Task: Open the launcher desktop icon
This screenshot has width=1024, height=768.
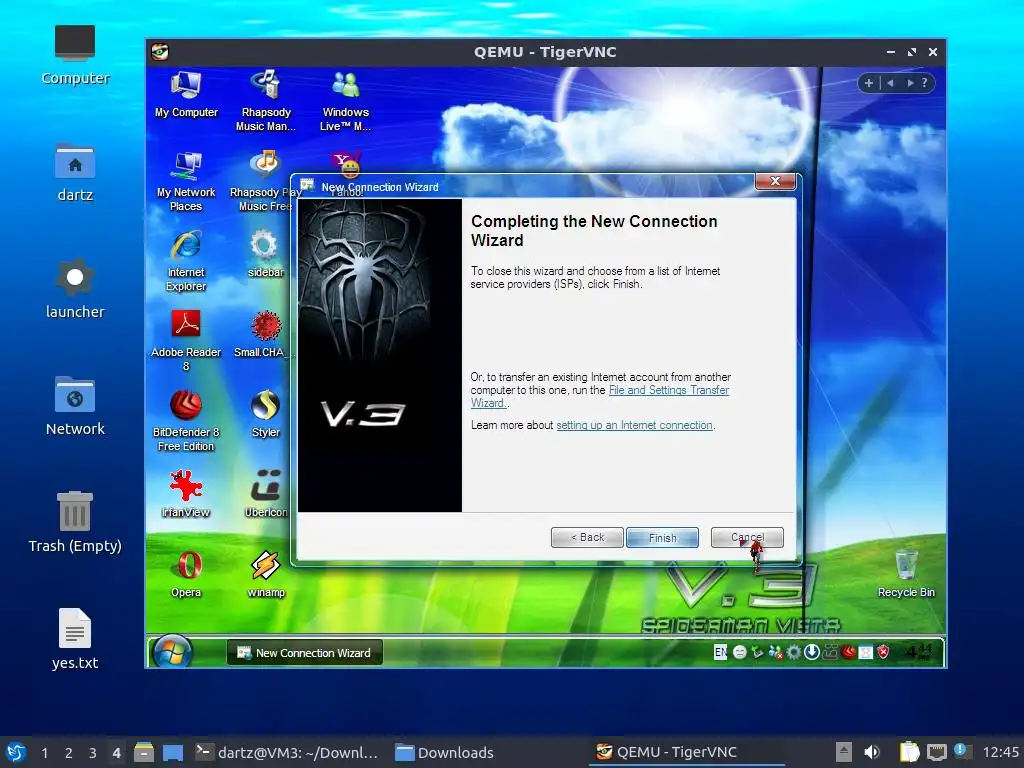Action: tap(74, 289)
